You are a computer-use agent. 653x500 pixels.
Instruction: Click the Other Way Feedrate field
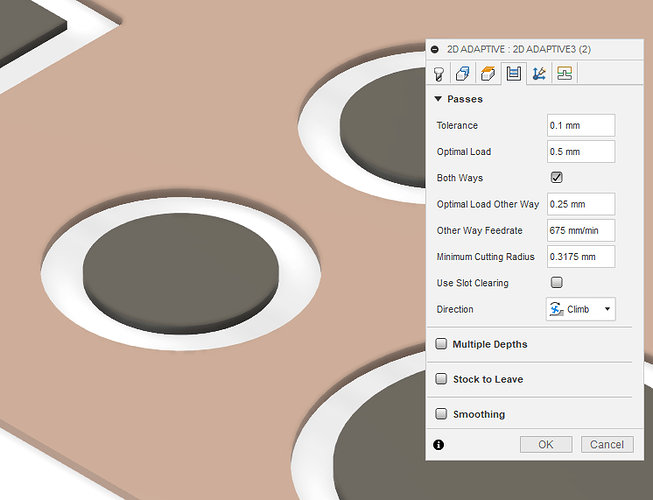[x=580, y=230]
